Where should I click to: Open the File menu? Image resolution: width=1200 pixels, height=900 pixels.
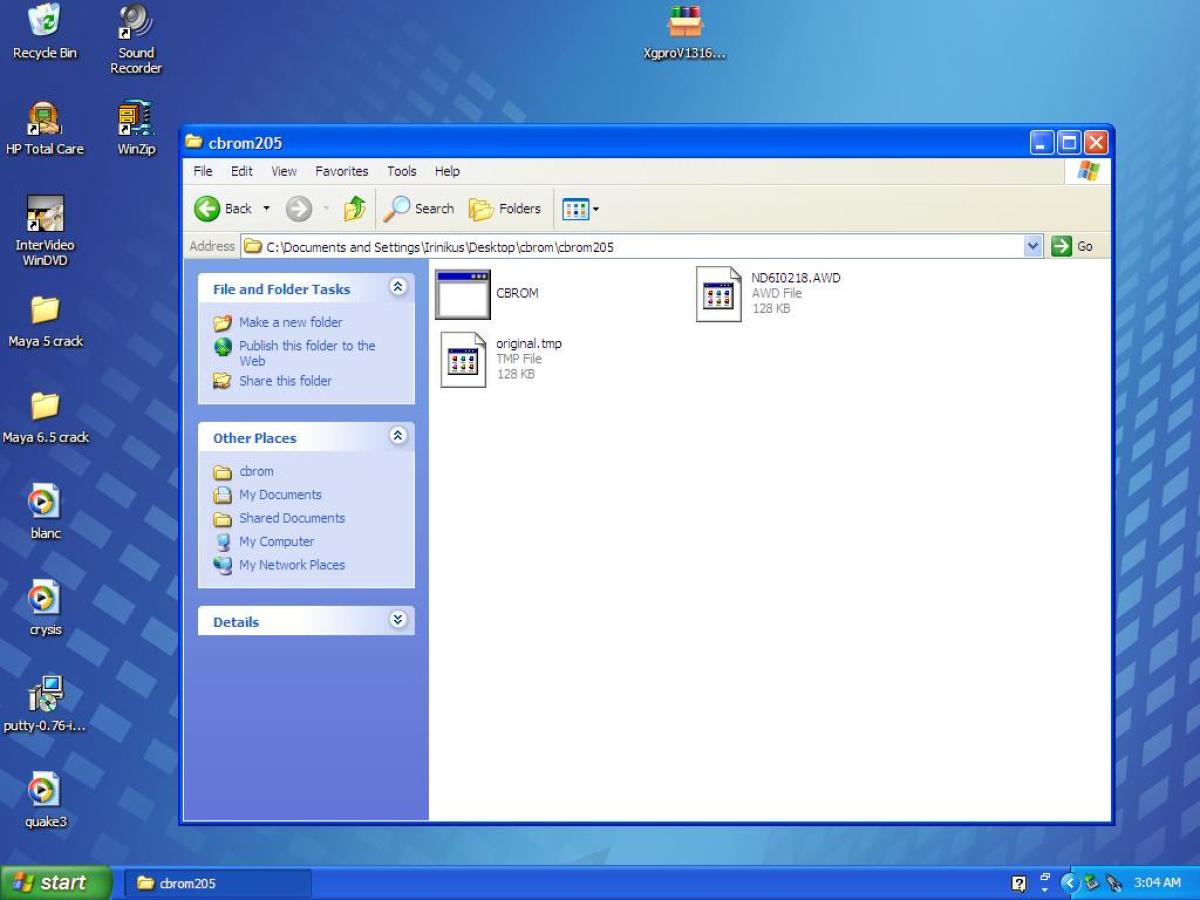pyautogui.click(x=203, y=171)
